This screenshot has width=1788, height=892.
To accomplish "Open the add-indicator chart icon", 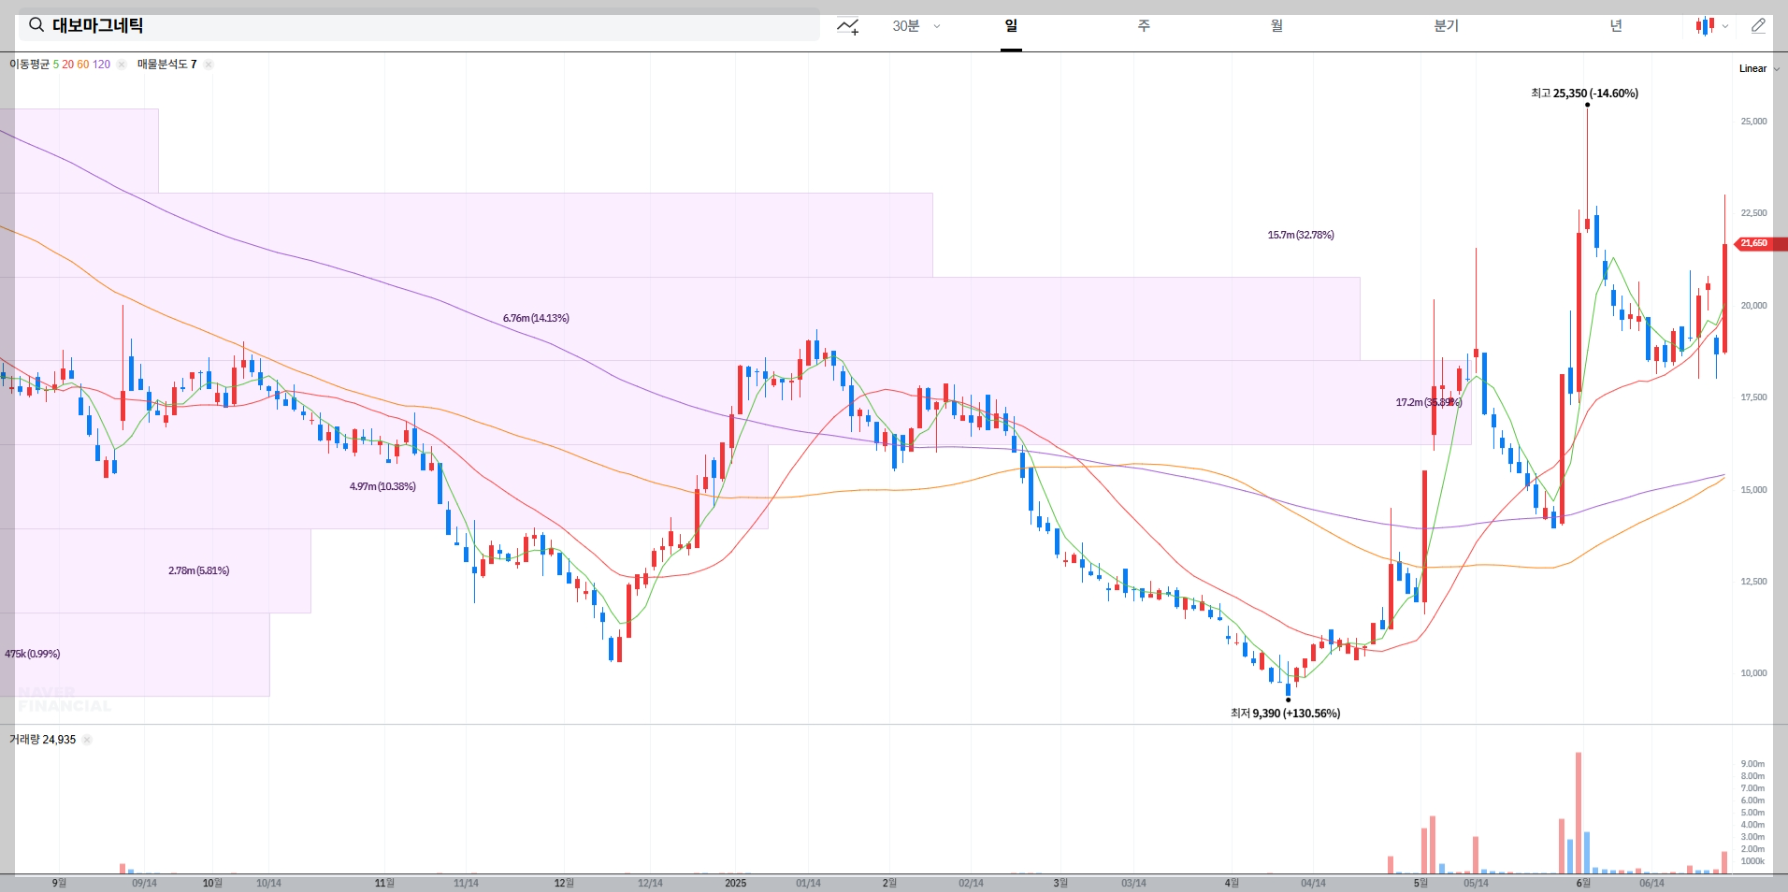I will [x=848, y=26].
